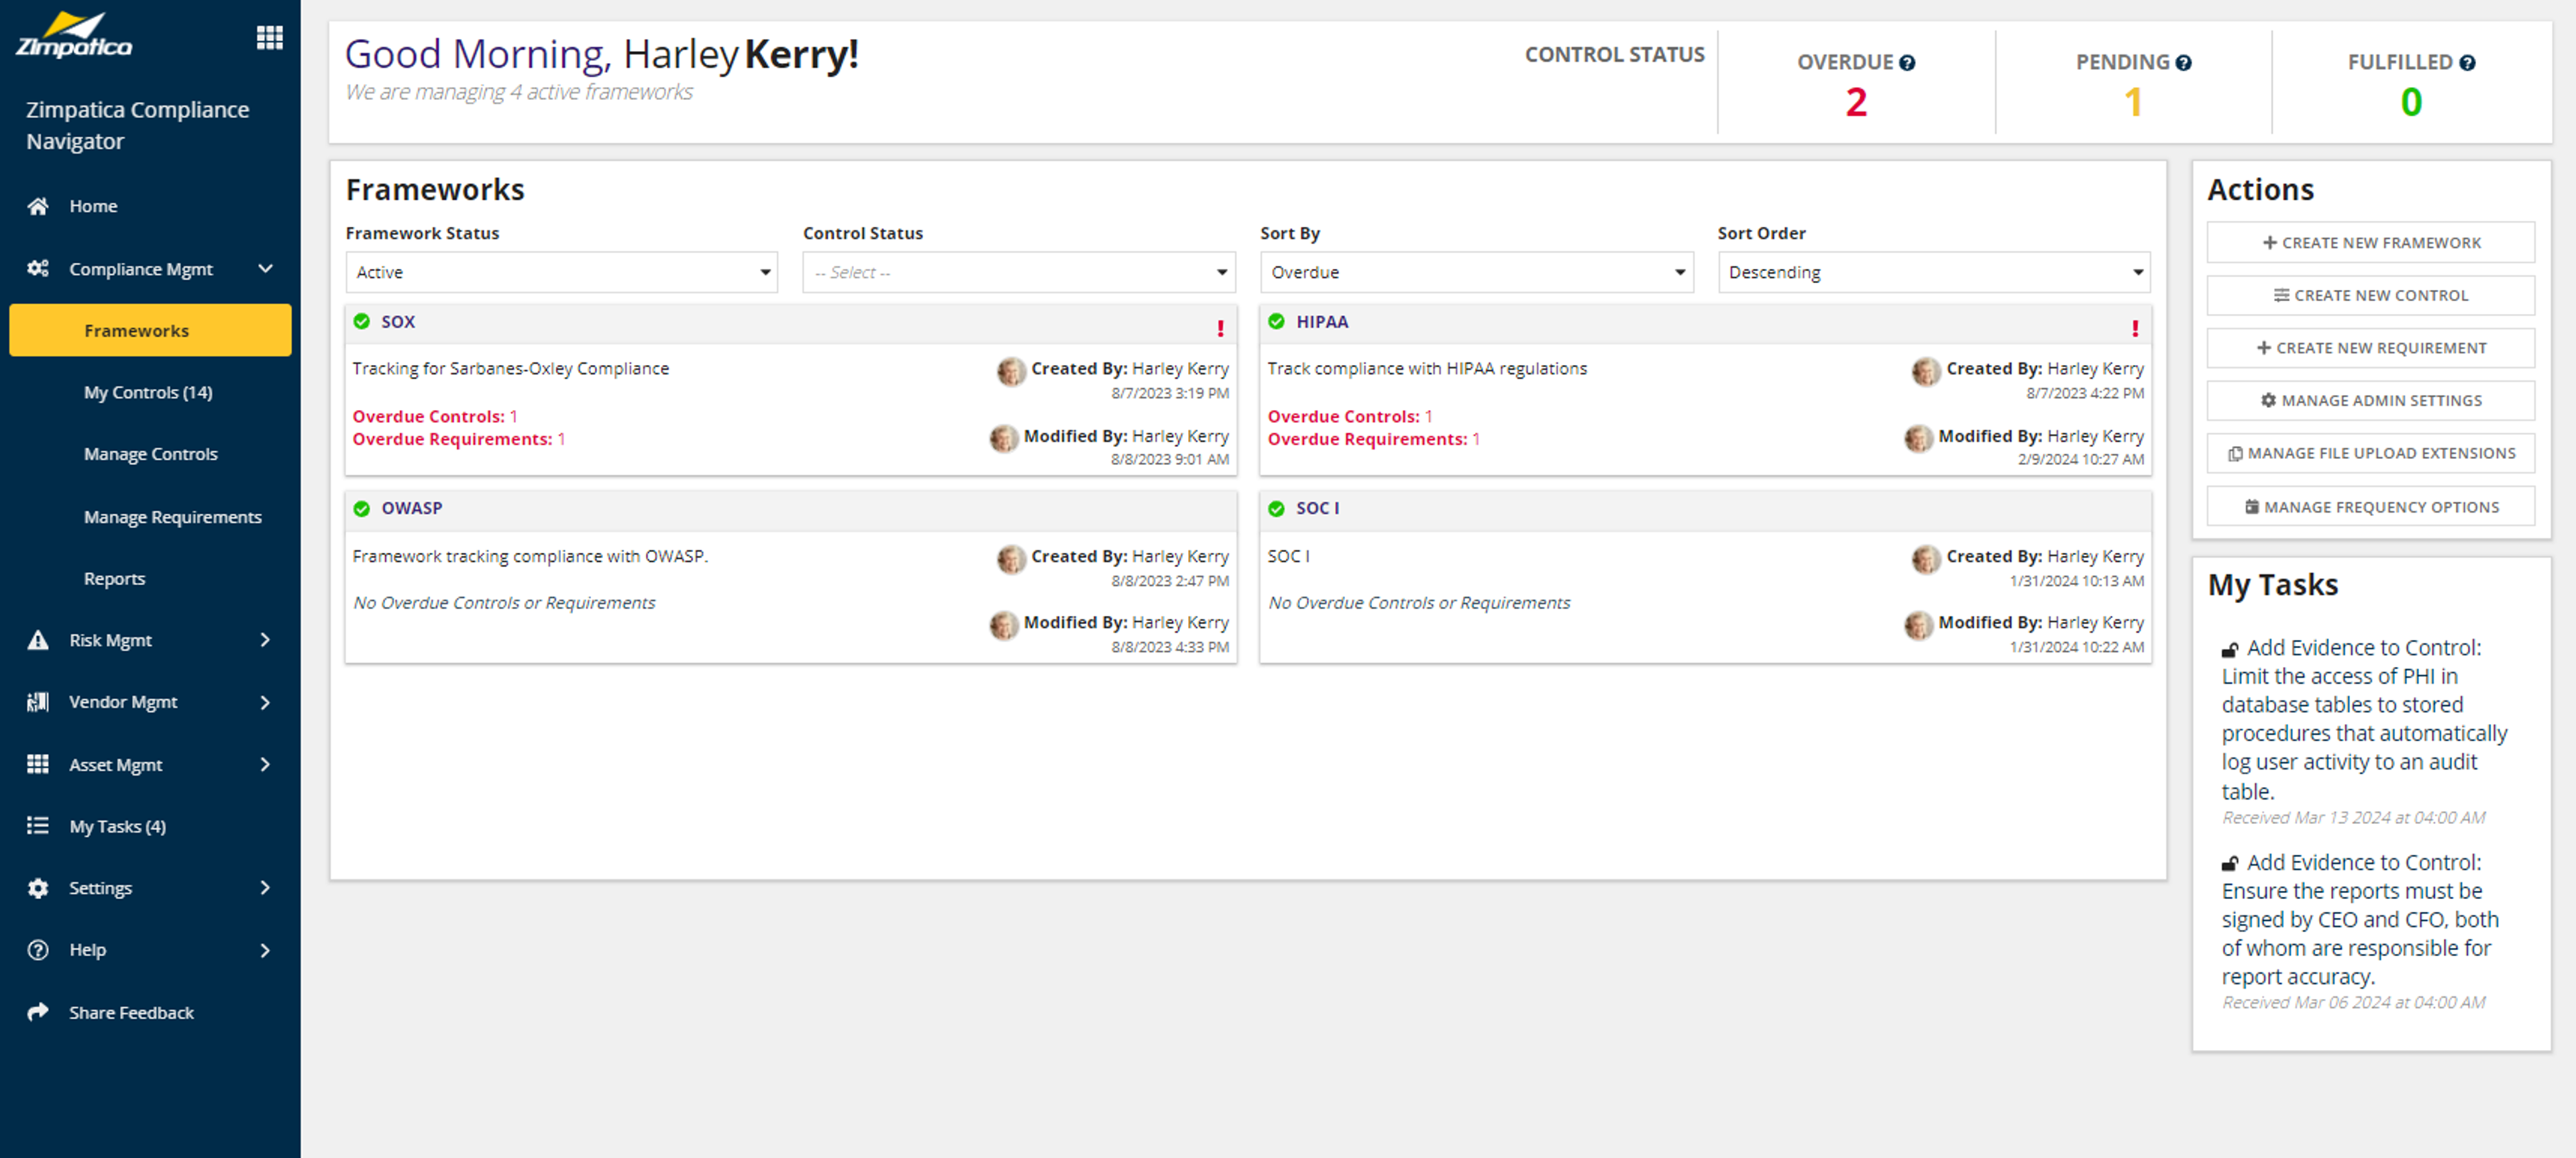The height and width of the screenshot is (1158, 2576).
Task: Click the overdue count 2
Action: click(1856, 102)
